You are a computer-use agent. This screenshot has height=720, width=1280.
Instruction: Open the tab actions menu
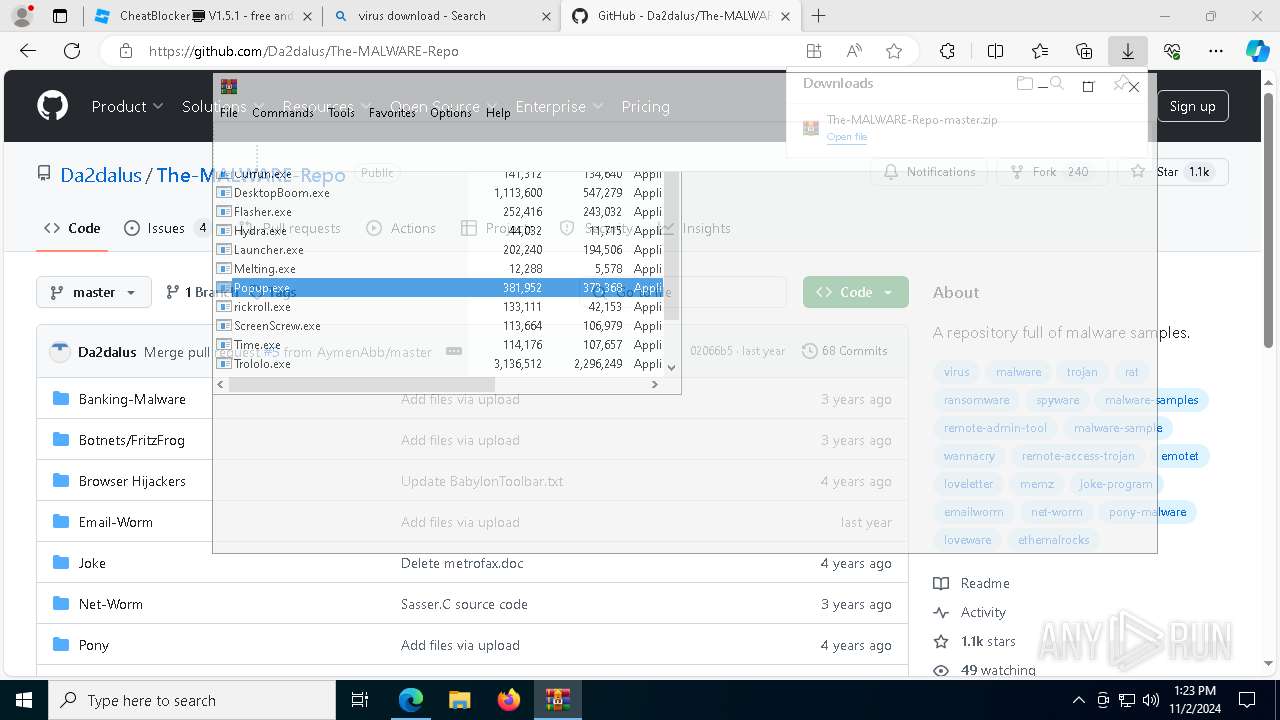[x=60, y=16]
